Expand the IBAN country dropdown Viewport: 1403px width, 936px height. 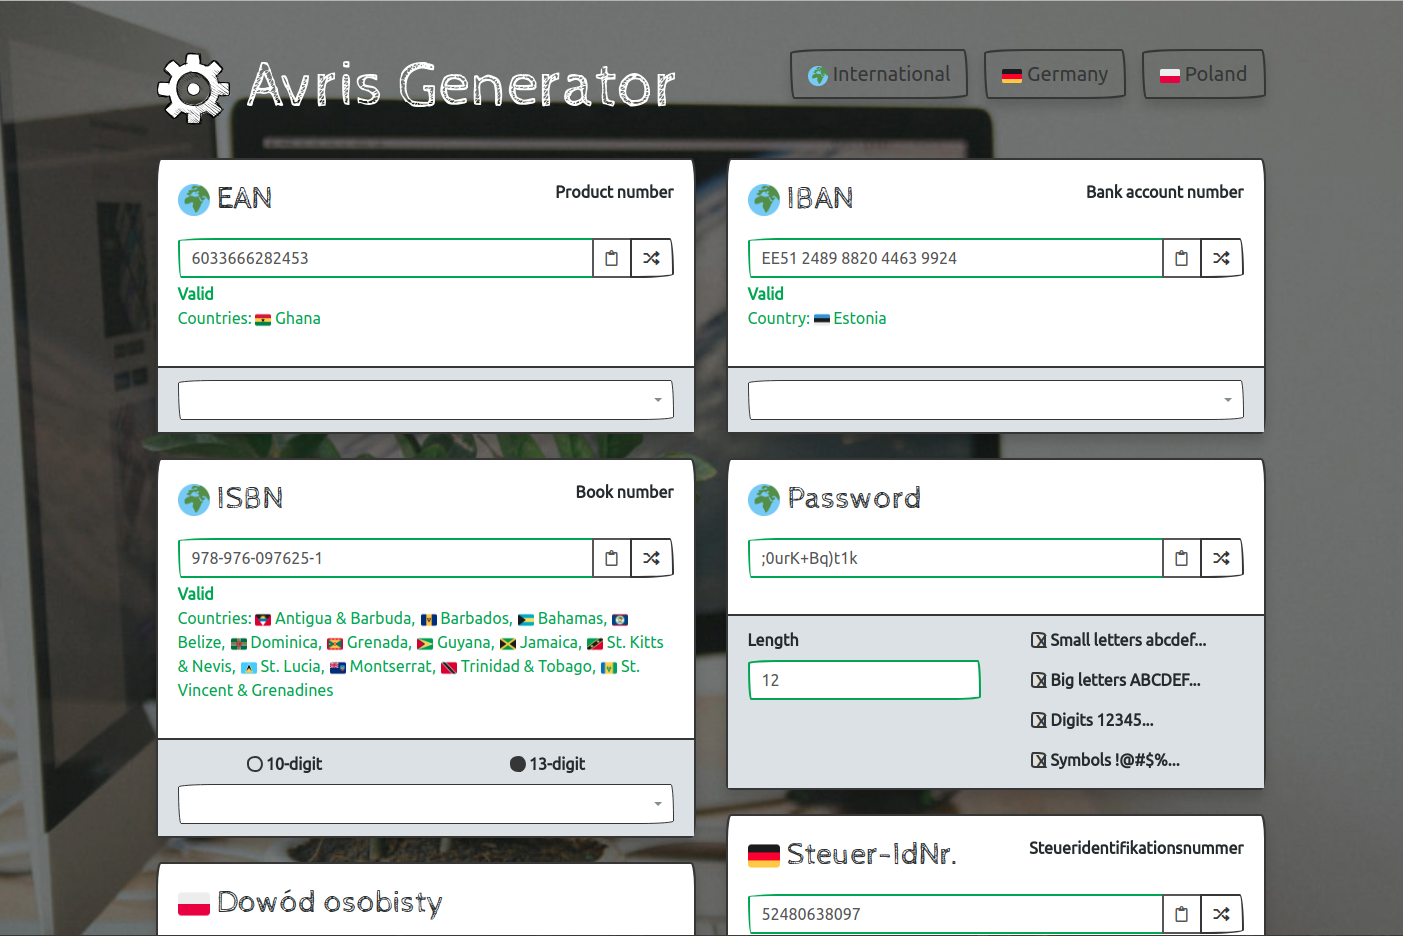pos(996,400)
